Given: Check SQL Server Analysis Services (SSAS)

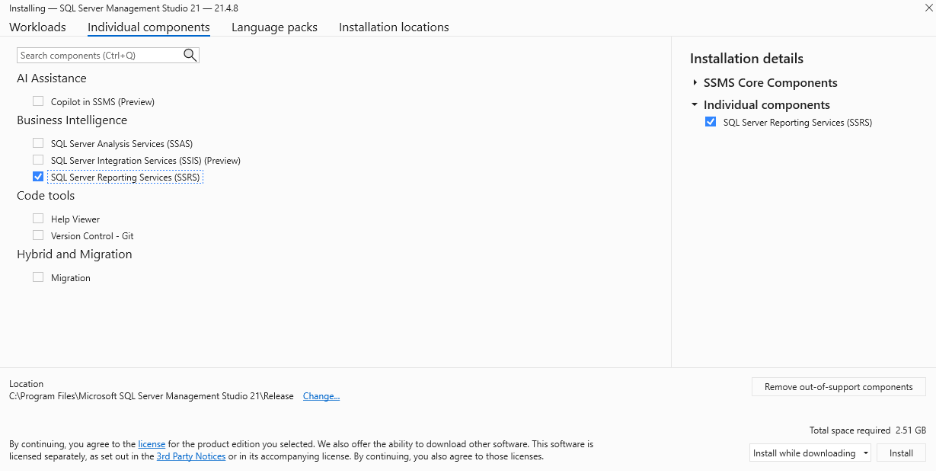Looking at the screenshot, I should [x=38, y=143].
